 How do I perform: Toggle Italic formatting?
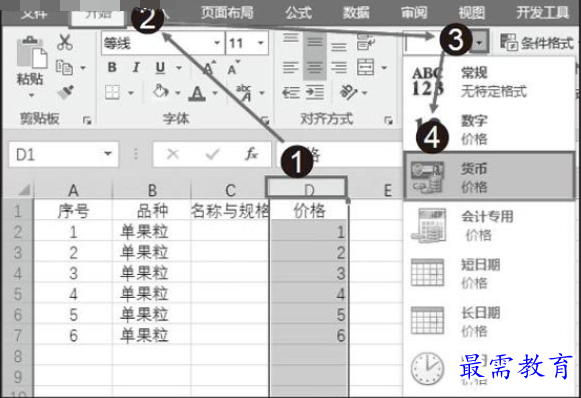(136, 67)
